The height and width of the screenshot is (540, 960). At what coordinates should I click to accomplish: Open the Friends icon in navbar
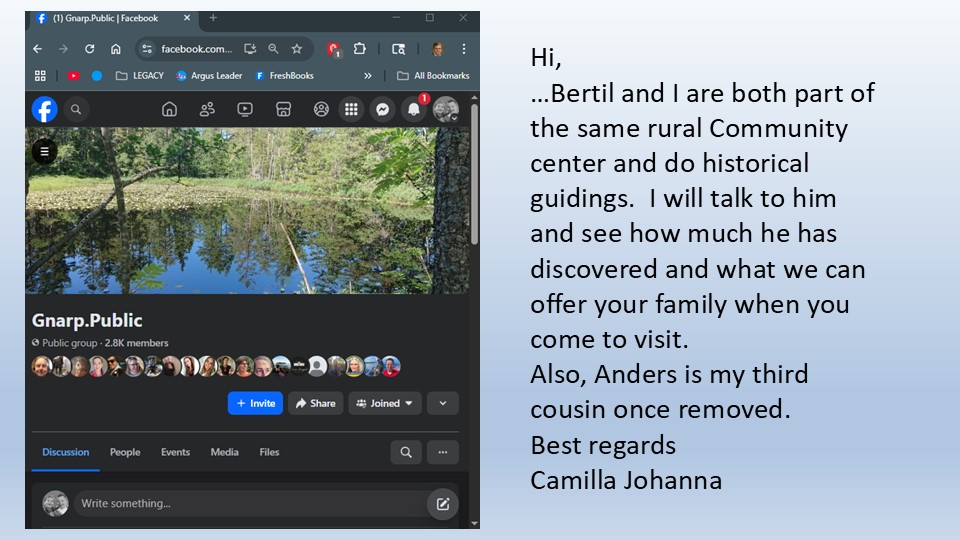tap(207, 110)
